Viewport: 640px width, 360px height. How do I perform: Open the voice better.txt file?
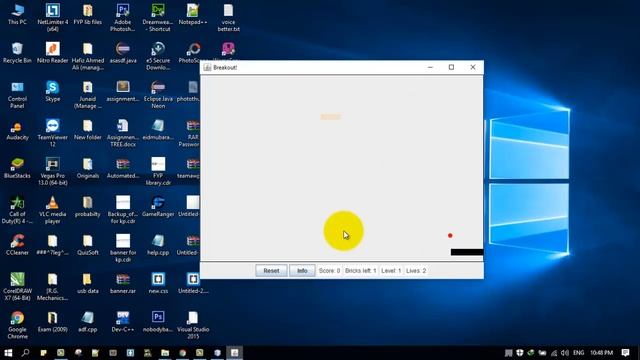pyautogui.click(x=228, y=18)
